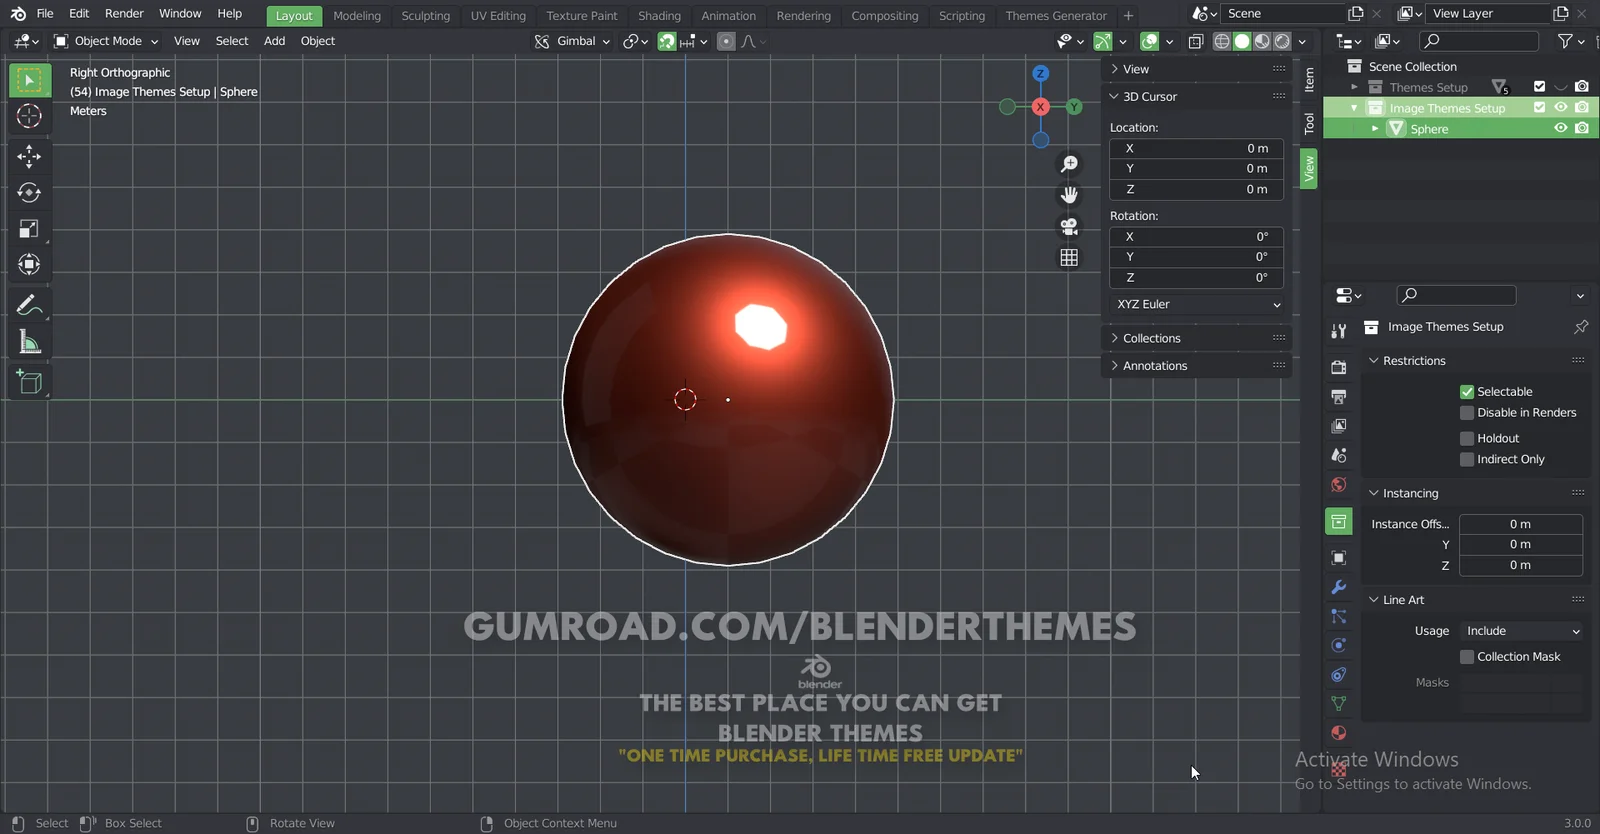Toggle exclude checkbox for Themes Setup collection
The image size is (1600, 834).
(x=1539, y=87)
